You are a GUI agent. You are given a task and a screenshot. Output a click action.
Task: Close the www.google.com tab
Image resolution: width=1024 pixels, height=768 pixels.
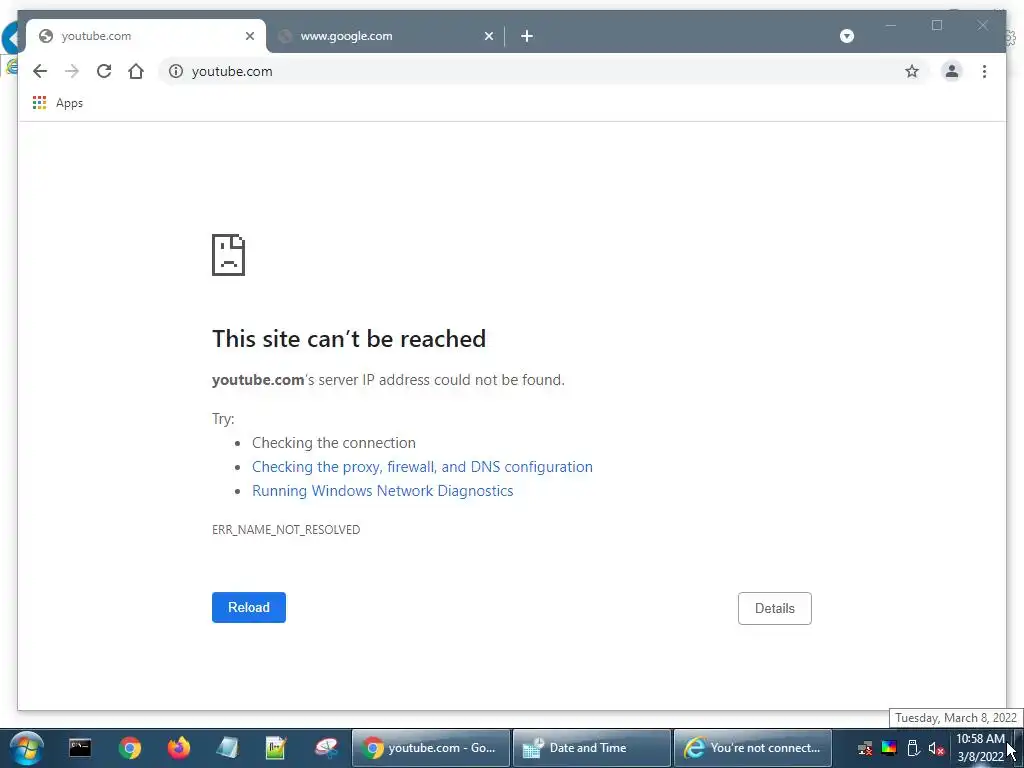coord(488,36)
